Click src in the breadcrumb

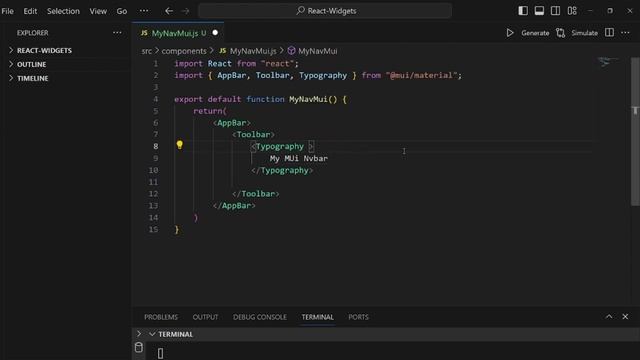pyautogui.click(x=147, y=51)
